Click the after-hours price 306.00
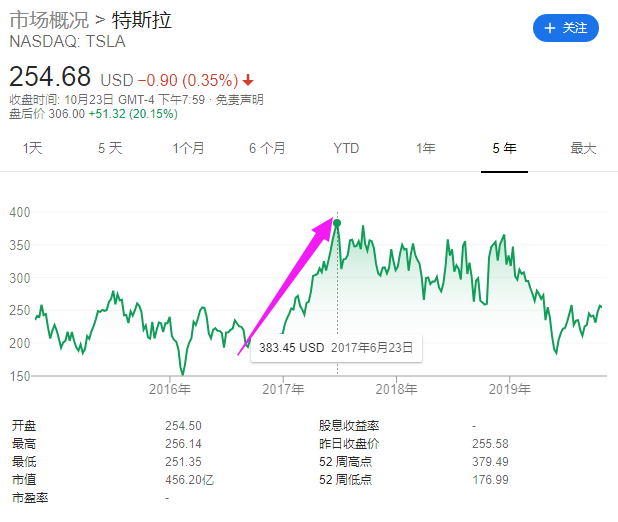 click(67, 114)
